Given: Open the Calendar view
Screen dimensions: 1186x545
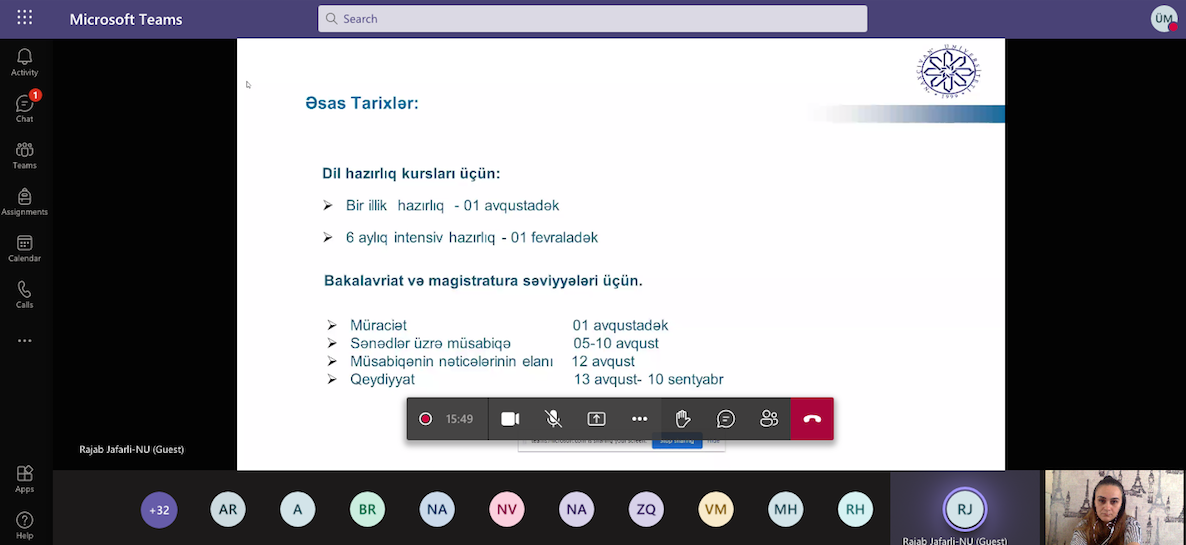Looking at the screenshot, I should (x=24, y=249).
